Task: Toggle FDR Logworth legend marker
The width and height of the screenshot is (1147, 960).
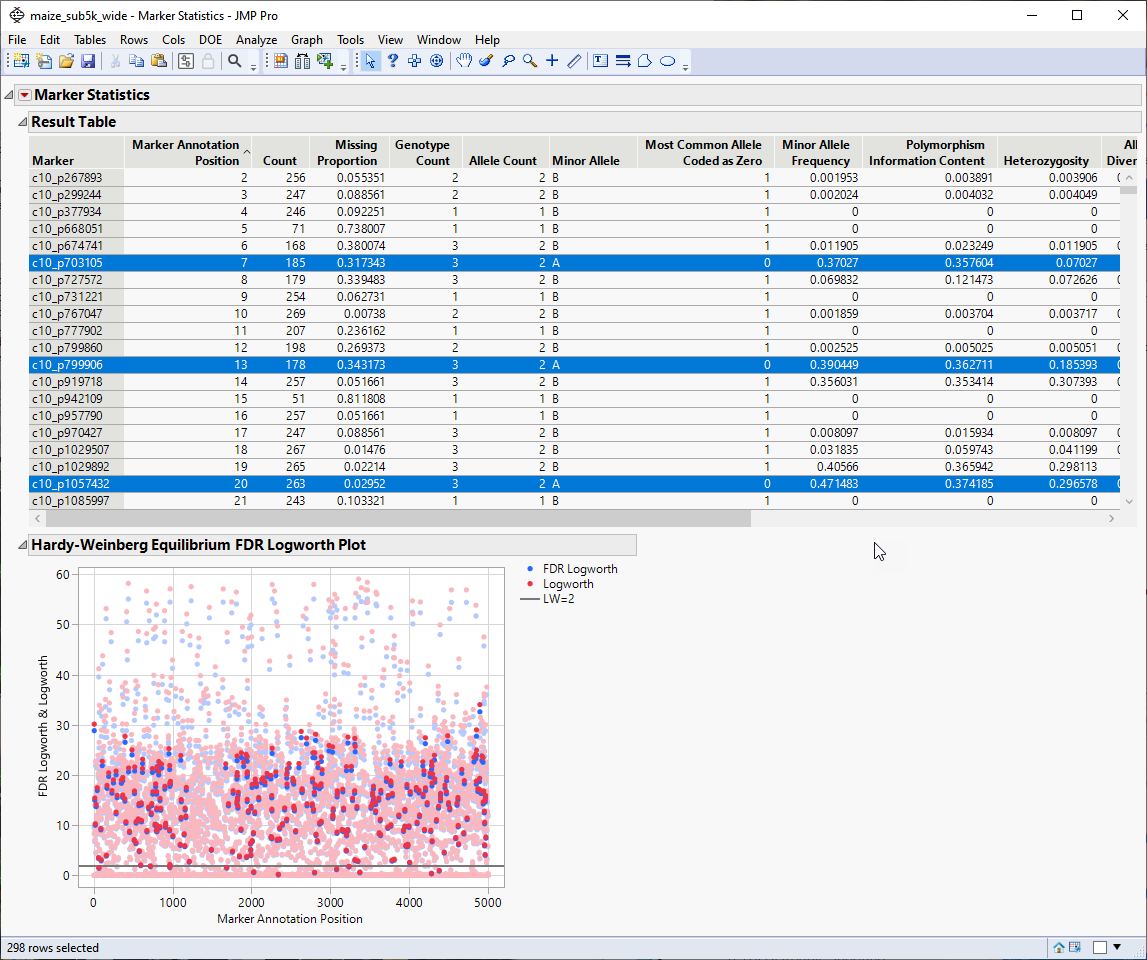Action: [x=528, y=569]
